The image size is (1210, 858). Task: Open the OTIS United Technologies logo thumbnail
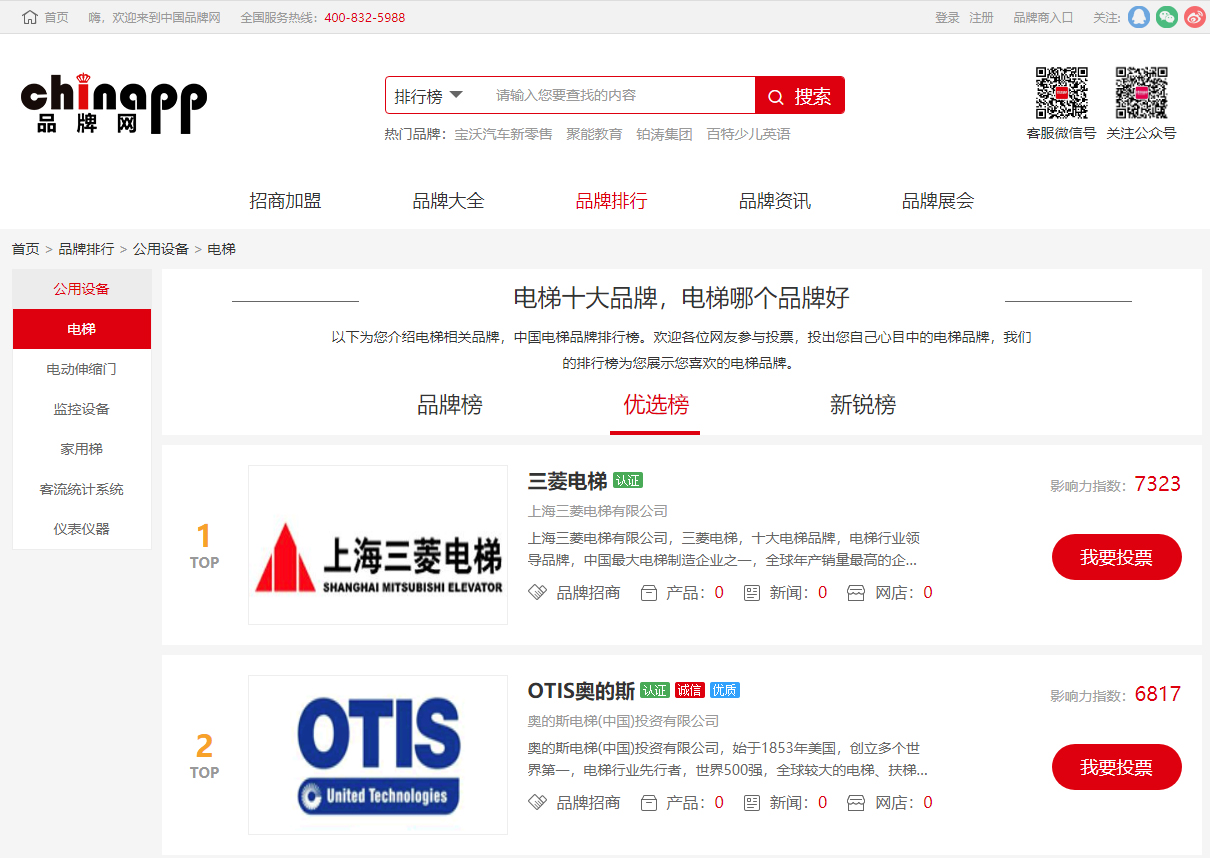(x=378, y=755)
